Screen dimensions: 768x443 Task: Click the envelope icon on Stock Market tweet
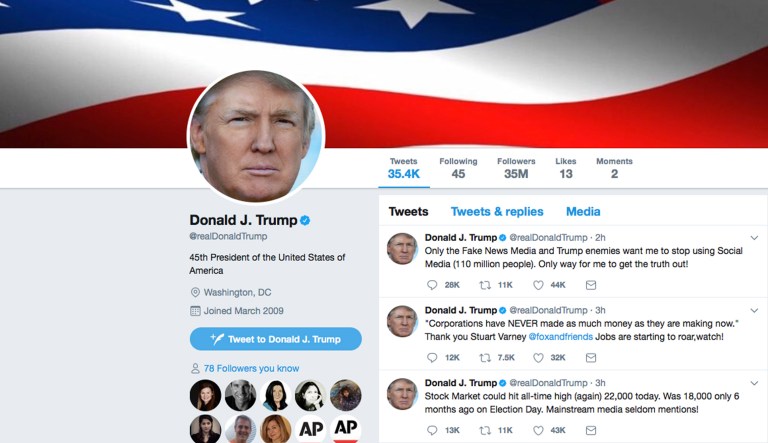click(591, 430)
